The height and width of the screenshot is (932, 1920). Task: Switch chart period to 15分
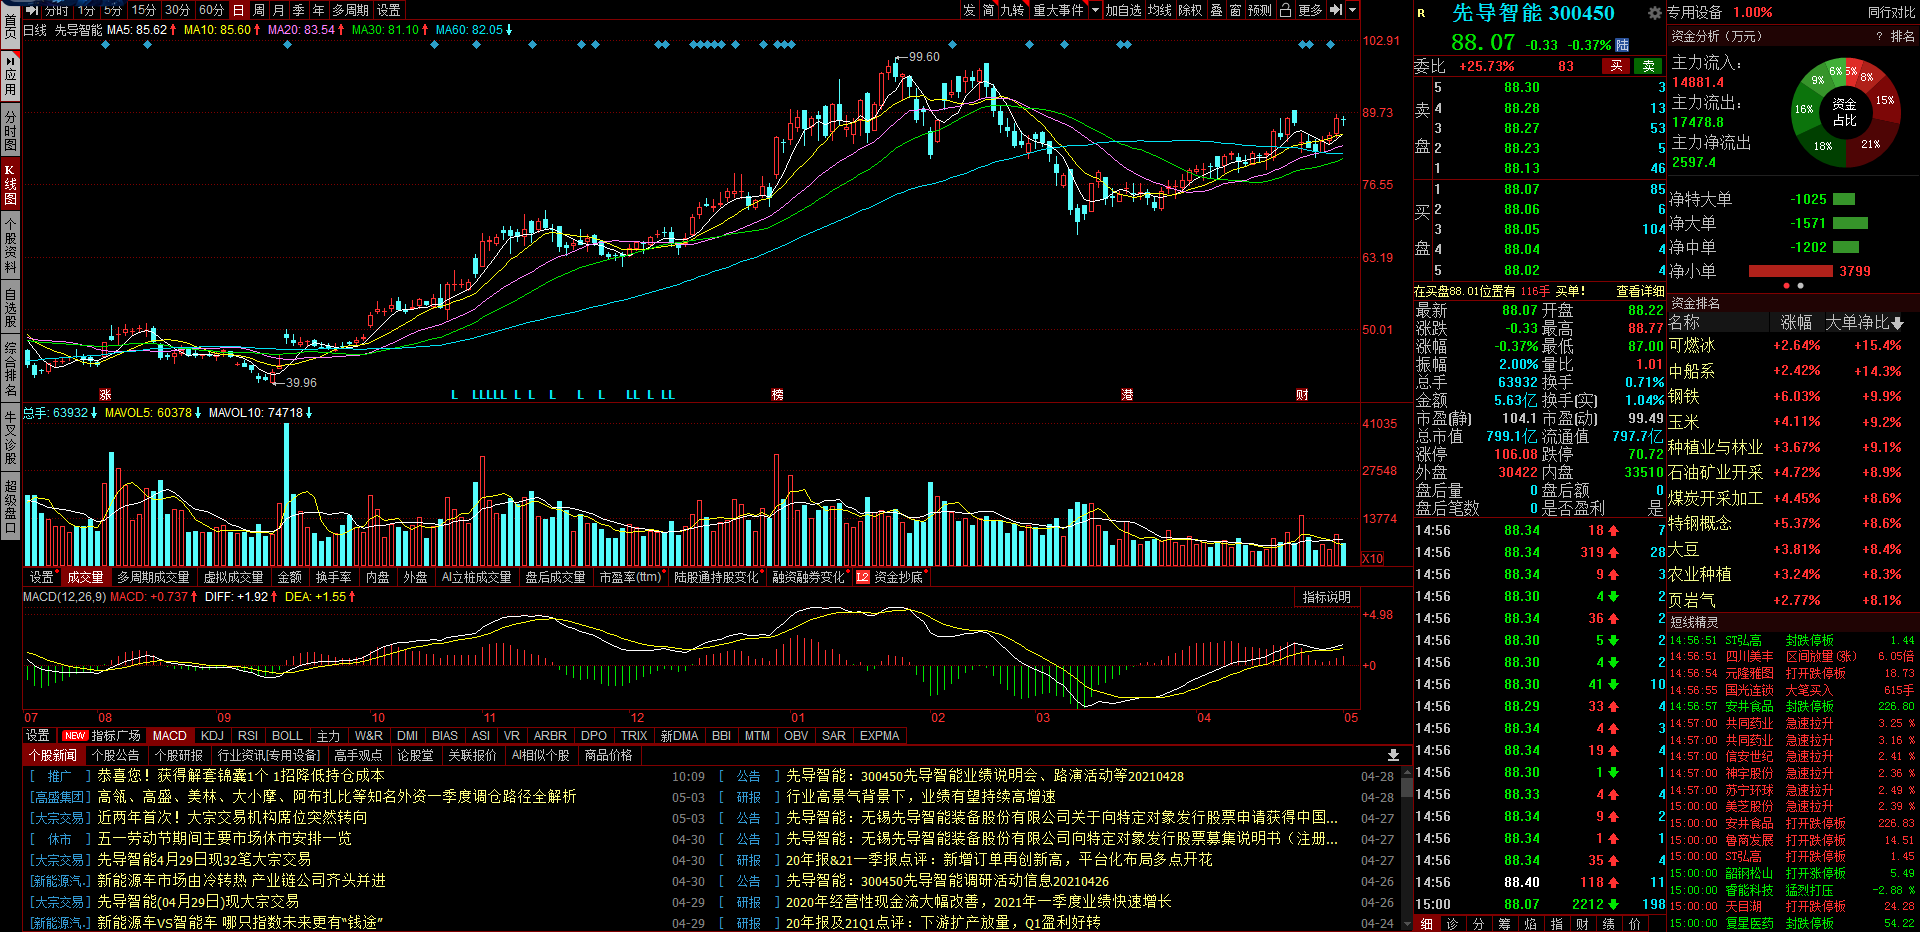(x=144, y=10)
